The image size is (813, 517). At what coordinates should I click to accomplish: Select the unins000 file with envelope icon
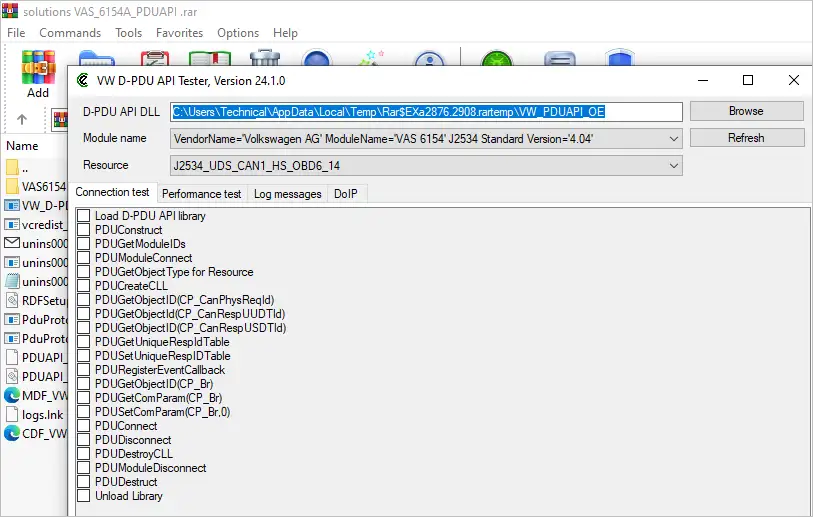click(36, 243)
